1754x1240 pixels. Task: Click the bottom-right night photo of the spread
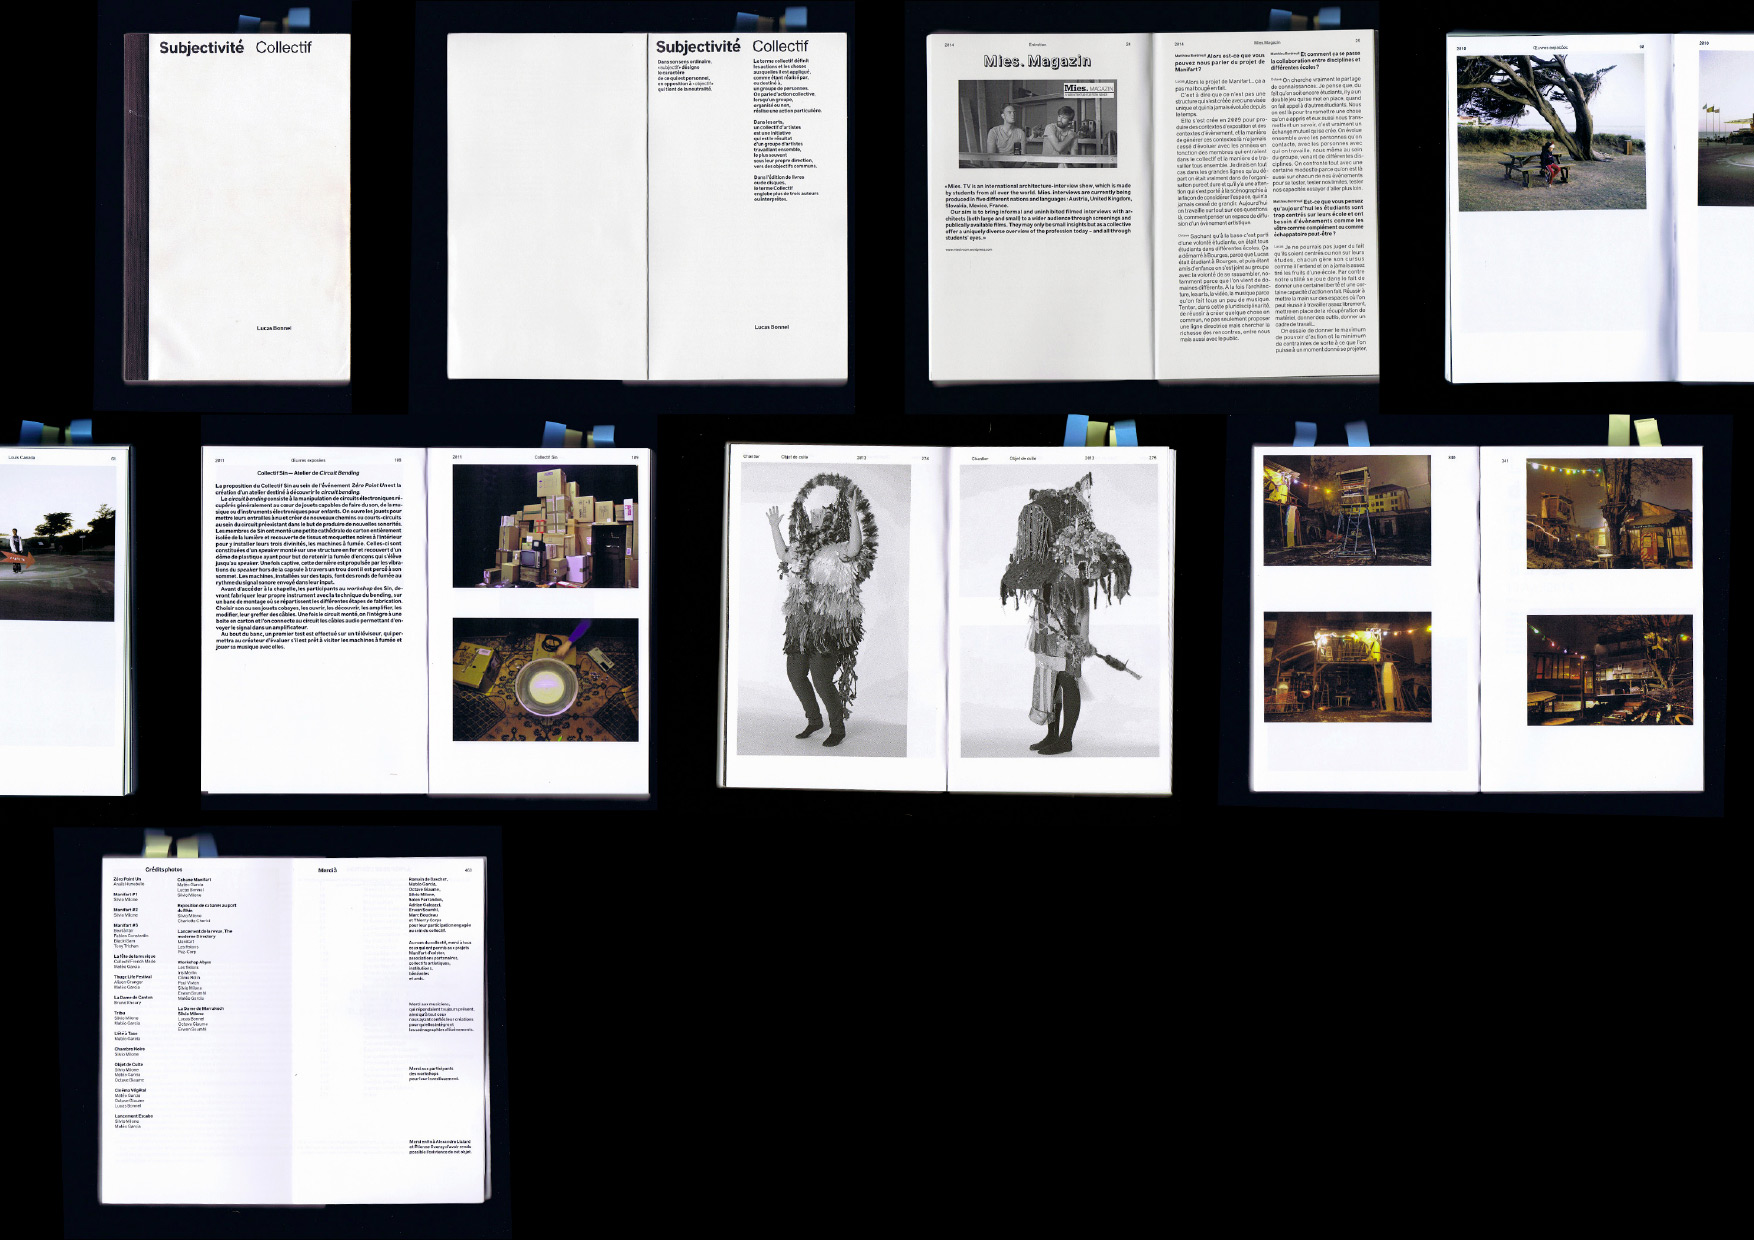point(1609,670)
